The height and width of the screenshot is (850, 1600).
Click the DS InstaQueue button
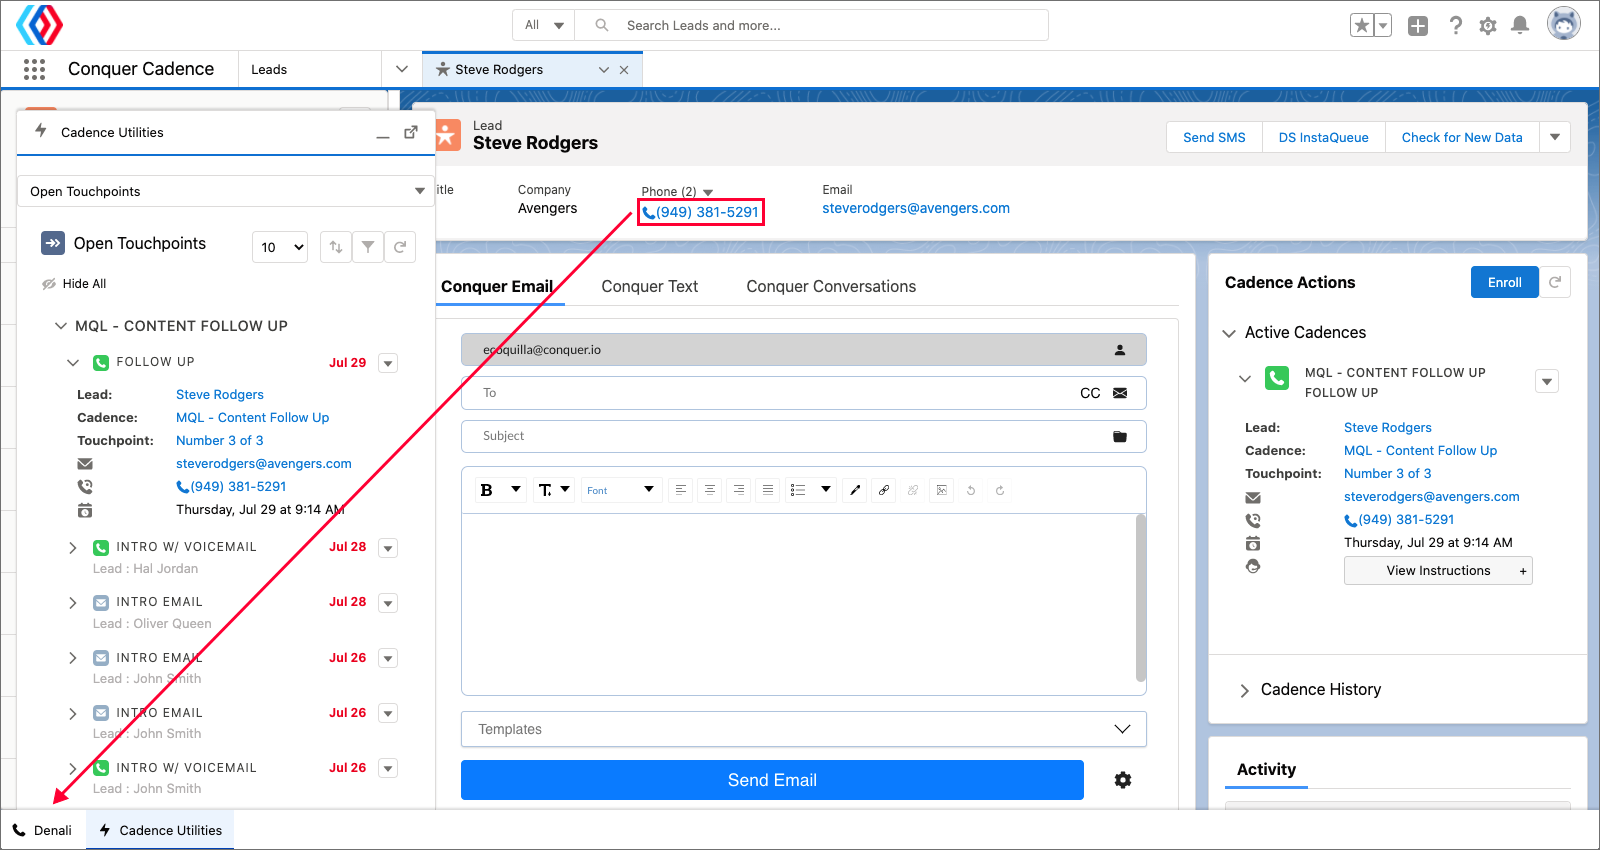(1323, 137)
